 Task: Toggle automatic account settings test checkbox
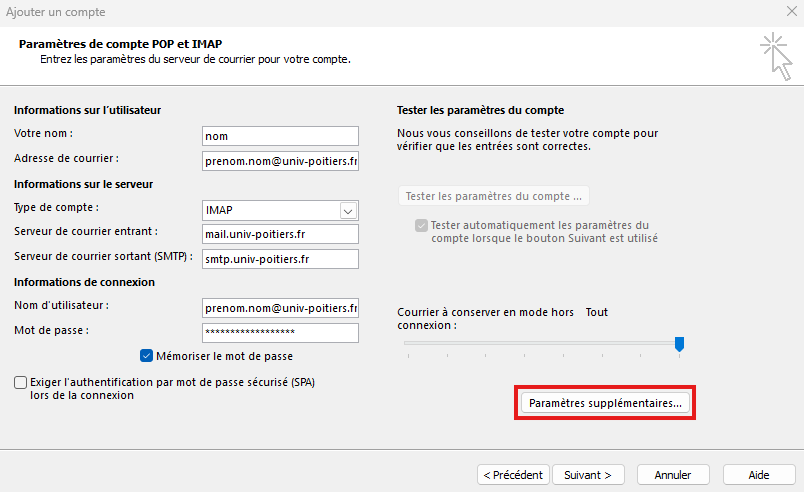[x=421, y=225]
